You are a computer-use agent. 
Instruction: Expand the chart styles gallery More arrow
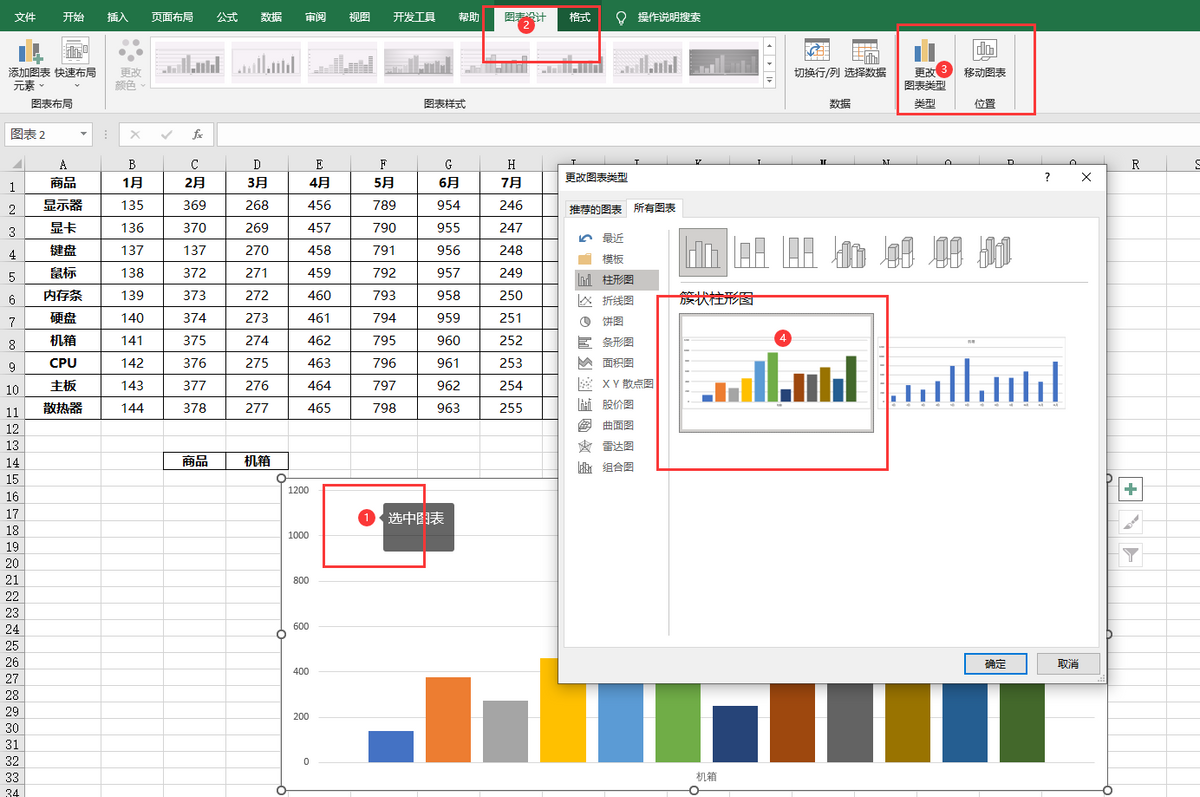coord(769,80)
